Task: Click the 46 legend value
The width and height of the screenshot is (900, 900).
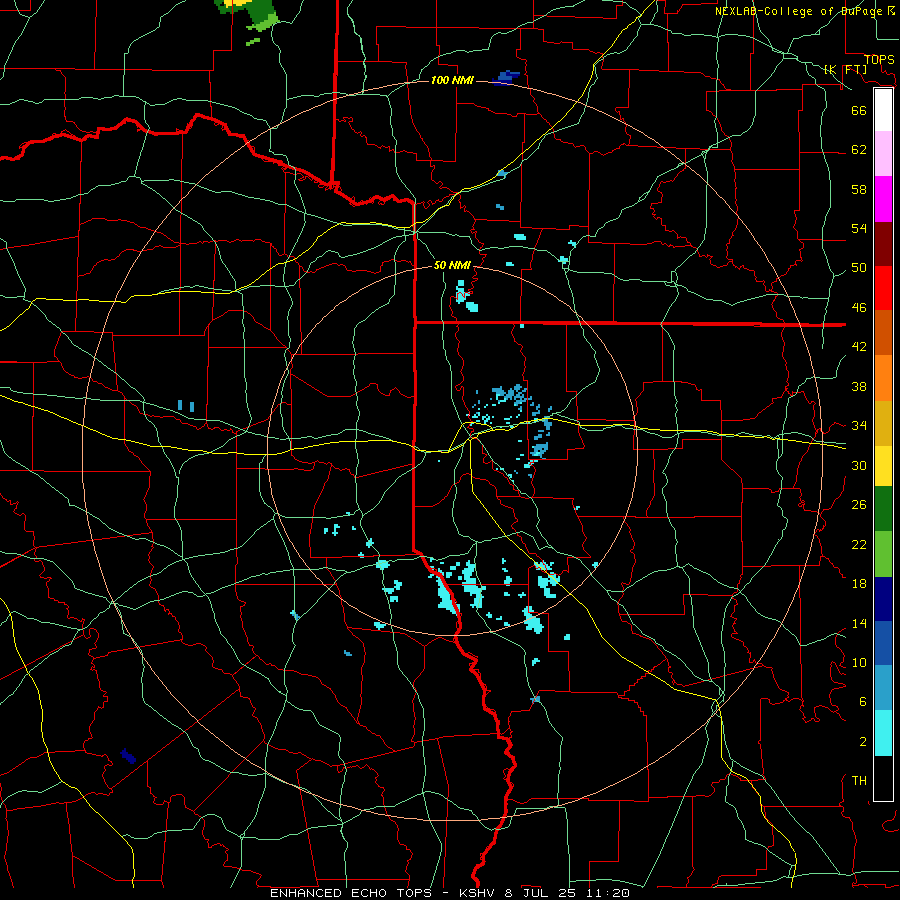Action: click(859, 308)
